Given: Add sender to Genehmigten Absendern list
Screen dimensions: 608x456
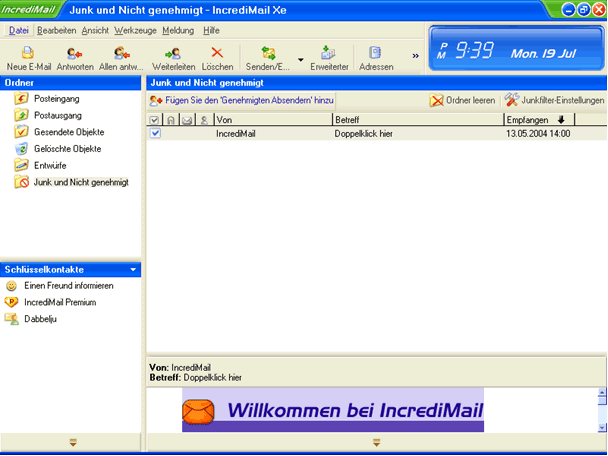Looking at the screenshot, I should coord(241,100).
